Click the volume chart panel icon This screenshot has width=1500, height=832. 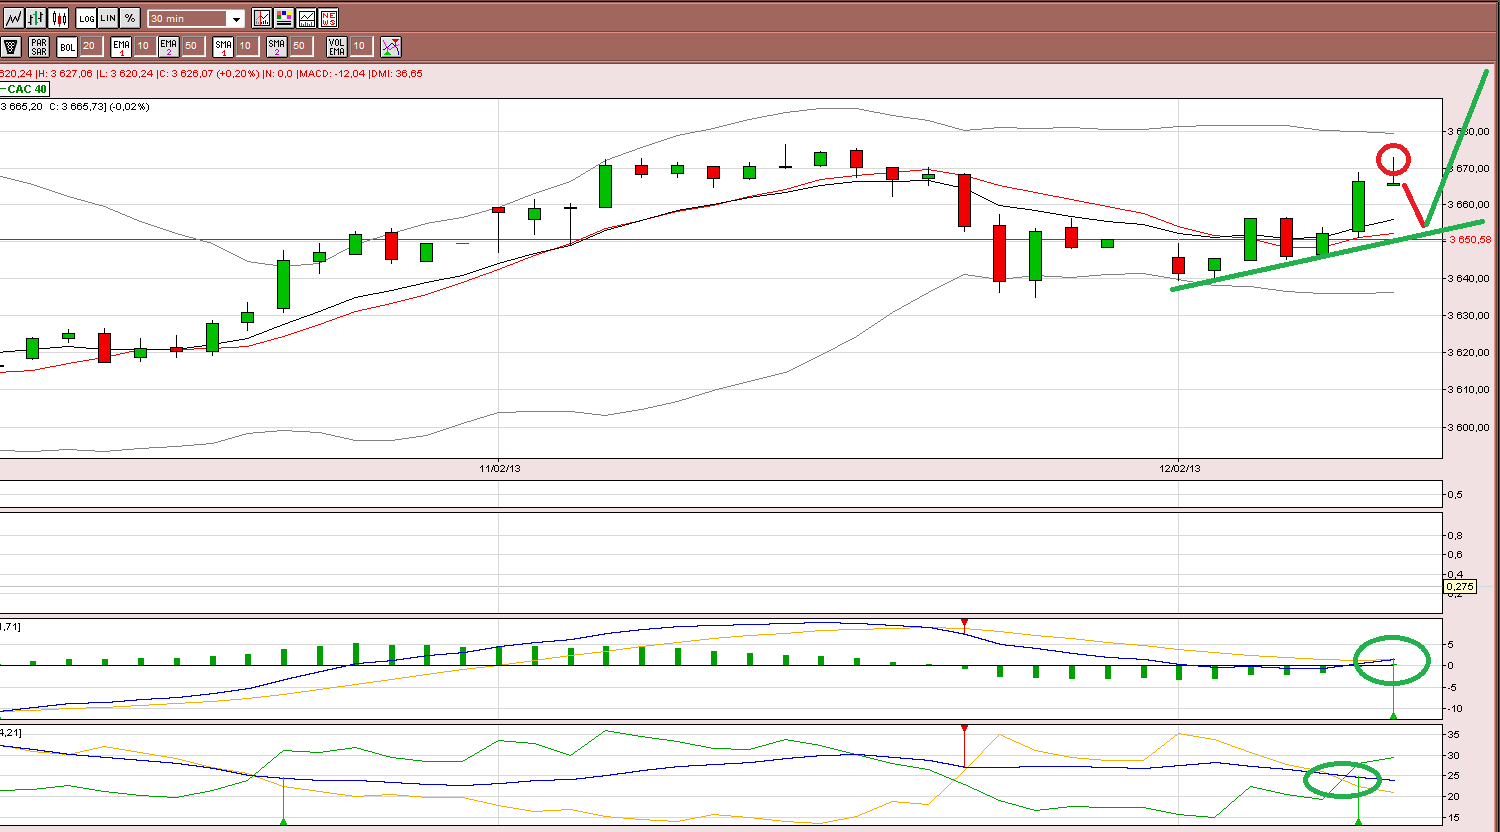click(306, 18)
